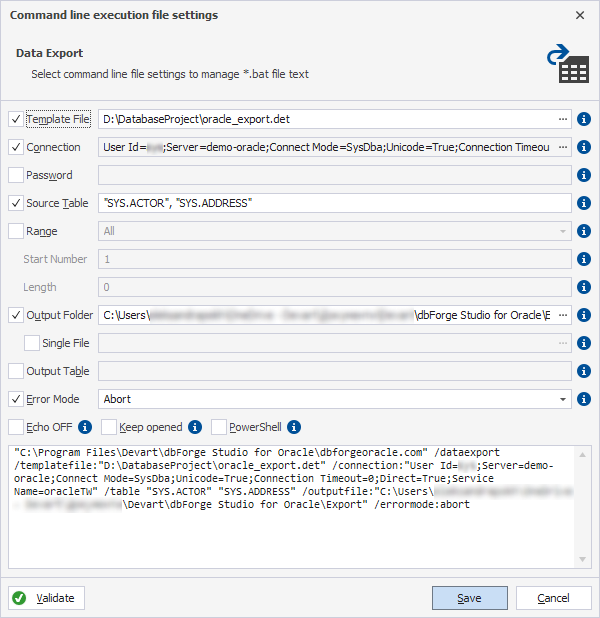This screenshot has height=618, width=600.
Task: Click the Cancel button
Action: point(553,598)
